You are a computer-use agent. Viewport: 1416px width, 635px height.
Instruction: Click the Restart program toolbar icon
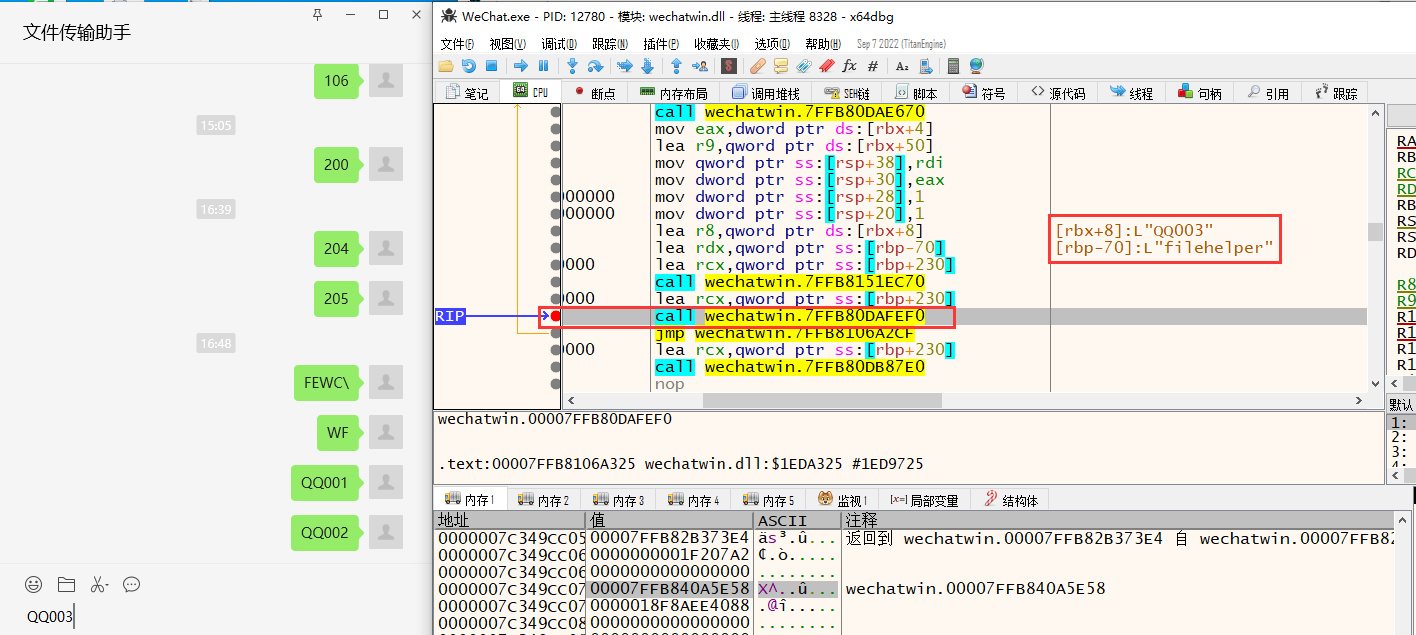[x=468, y=66]
